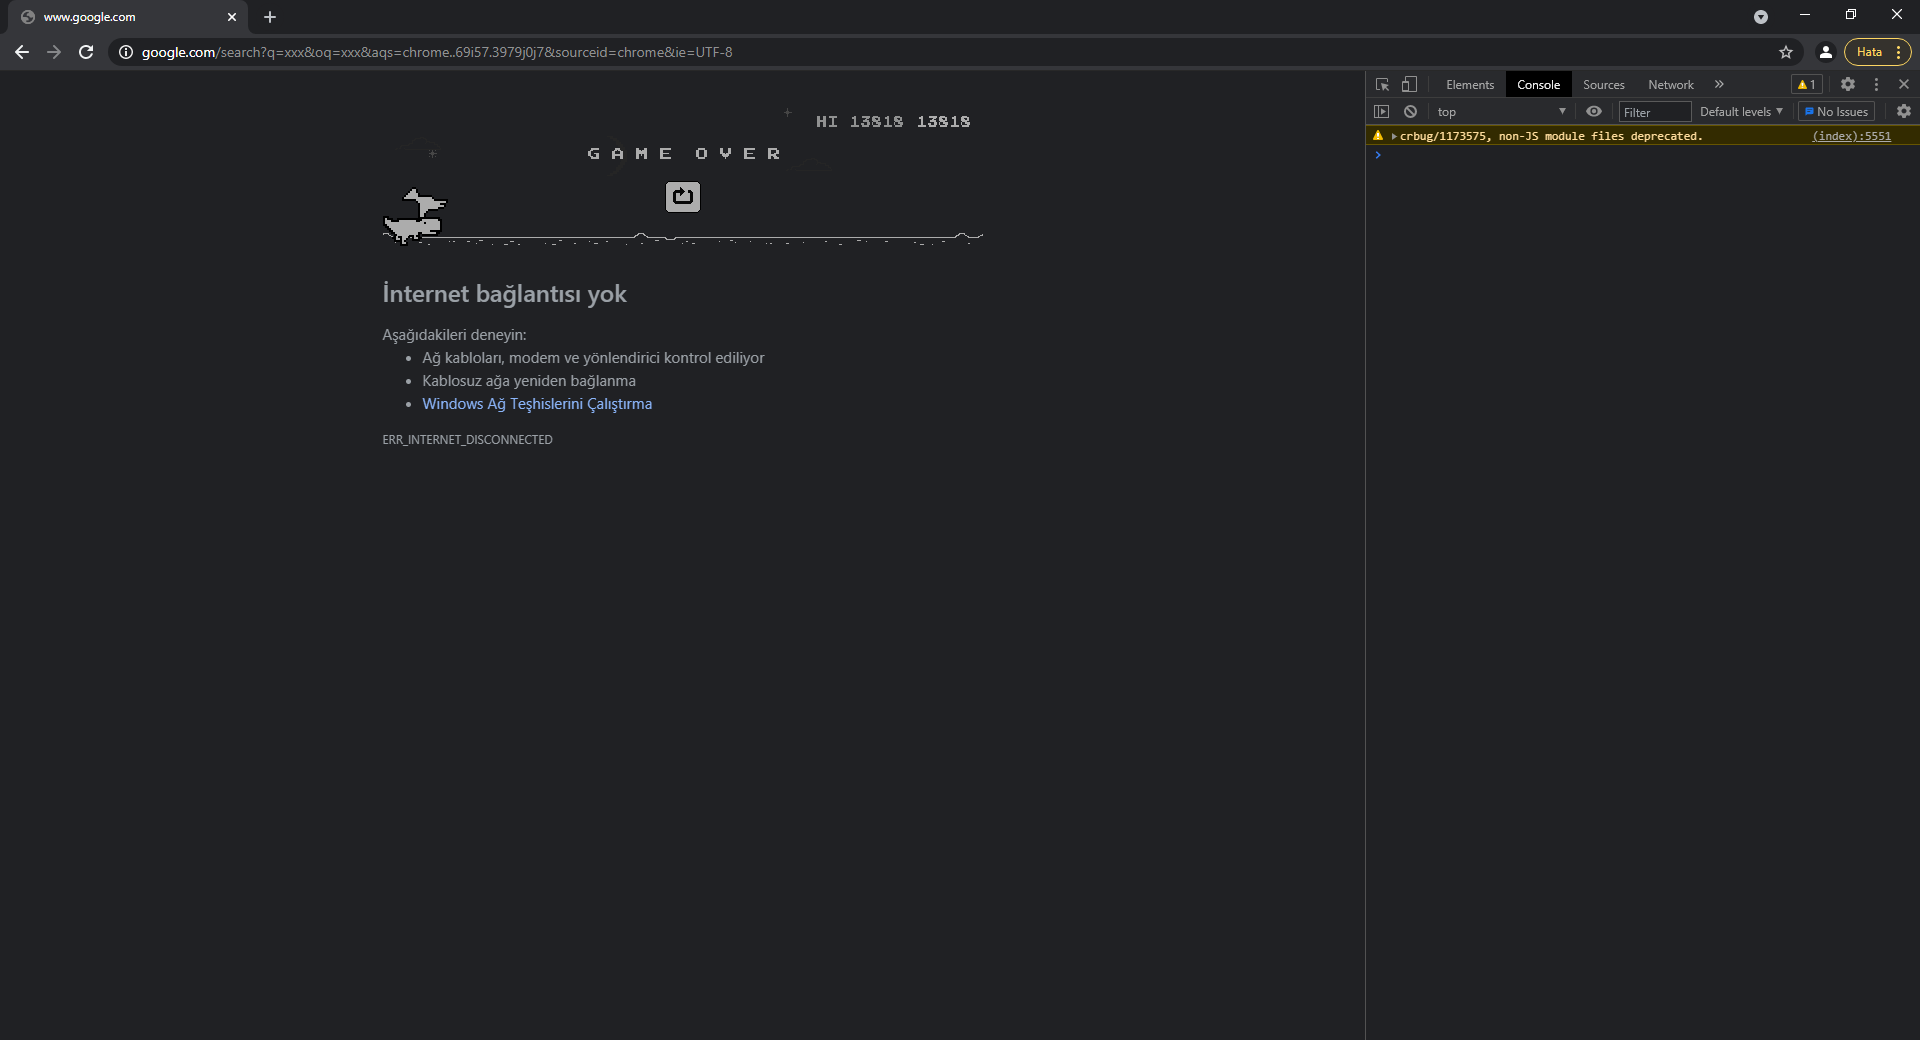
Task: Switch to the Network panel
Action: pos(1670,85)
